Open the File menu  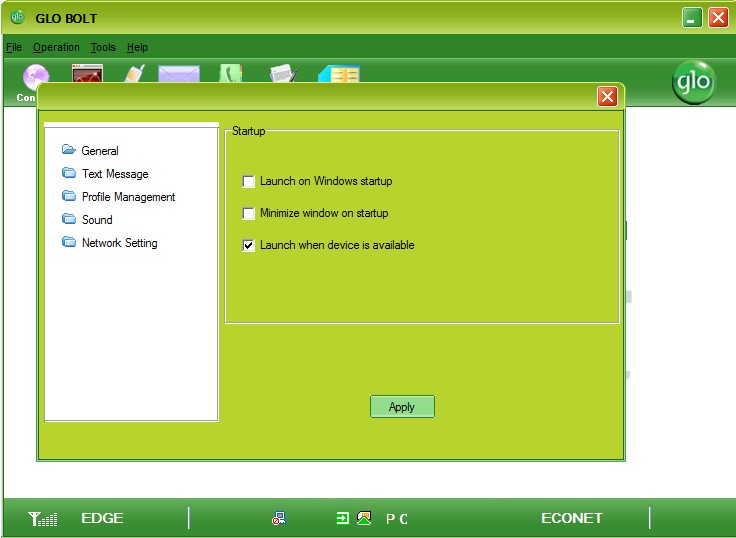pyautogui.click(x=14, y=47)
